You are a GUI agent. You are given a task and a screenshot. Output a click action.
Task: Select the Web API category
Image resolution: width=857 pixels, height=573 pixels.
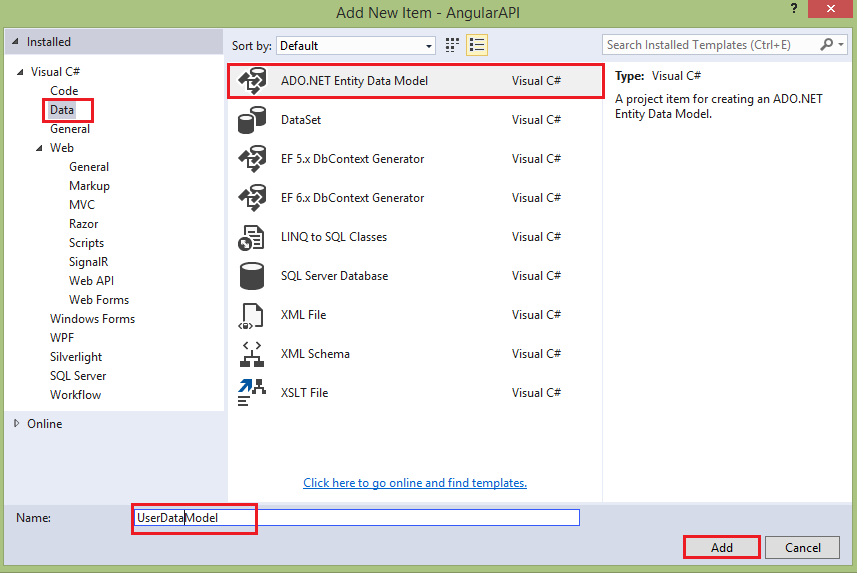pos(91,281)
